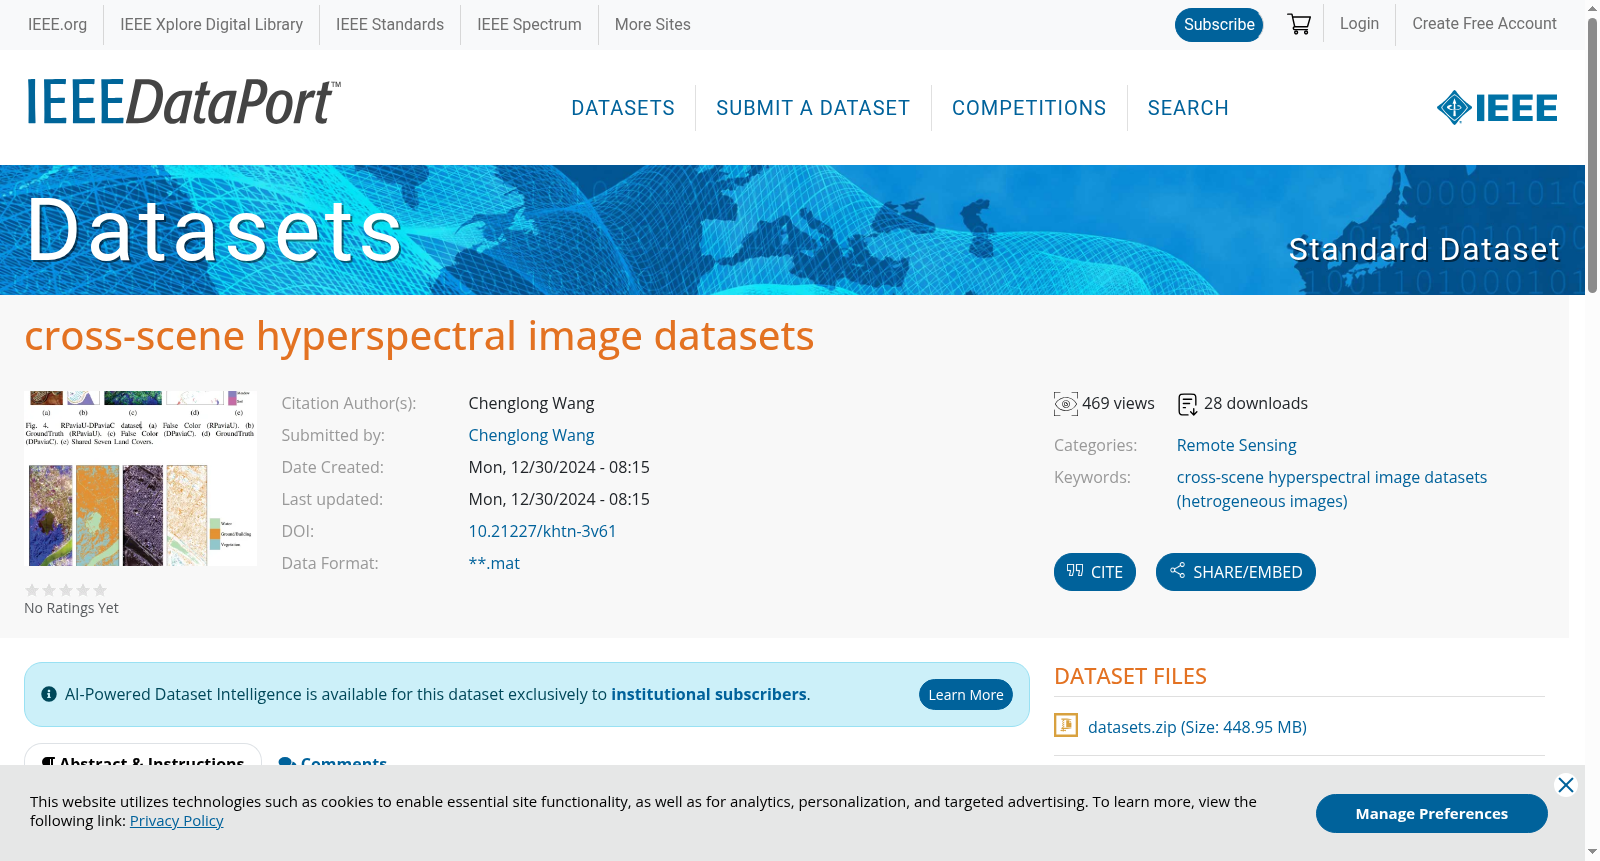Select Create Free Account
Image resolution: width=1600 pixels, height=861 pixels.
(x=1484, y=24)
